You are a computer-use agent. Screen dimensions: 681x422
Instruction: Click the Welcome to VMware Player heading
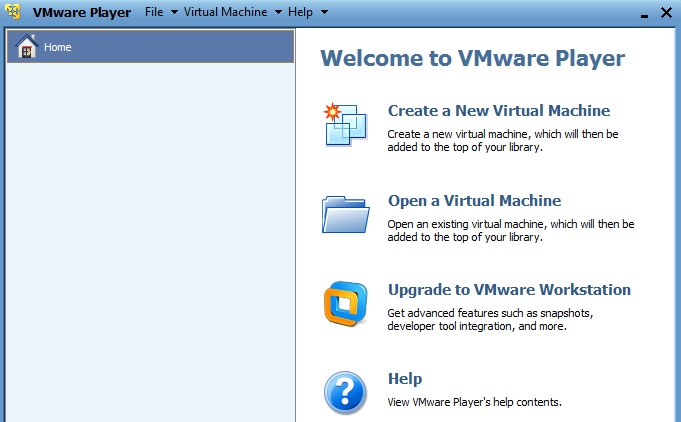point(473,58)
